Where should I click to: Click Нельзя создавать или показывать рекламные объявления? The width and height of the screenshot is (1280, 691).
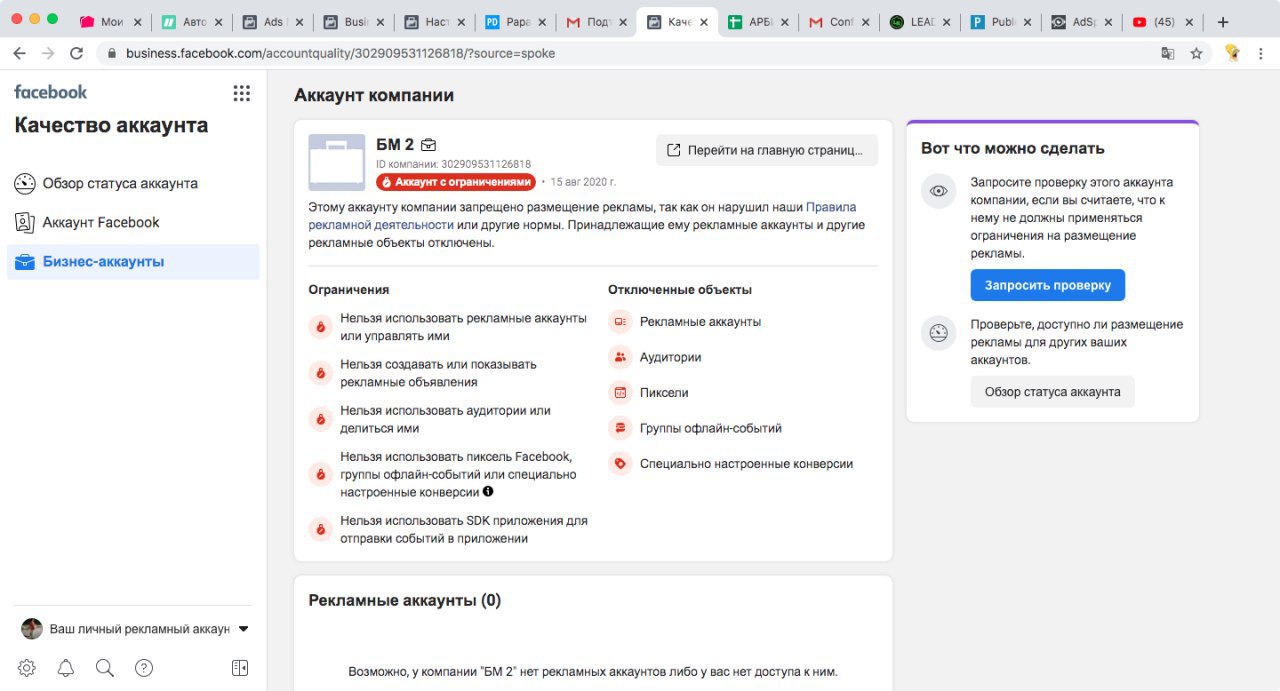coord(438,373)
